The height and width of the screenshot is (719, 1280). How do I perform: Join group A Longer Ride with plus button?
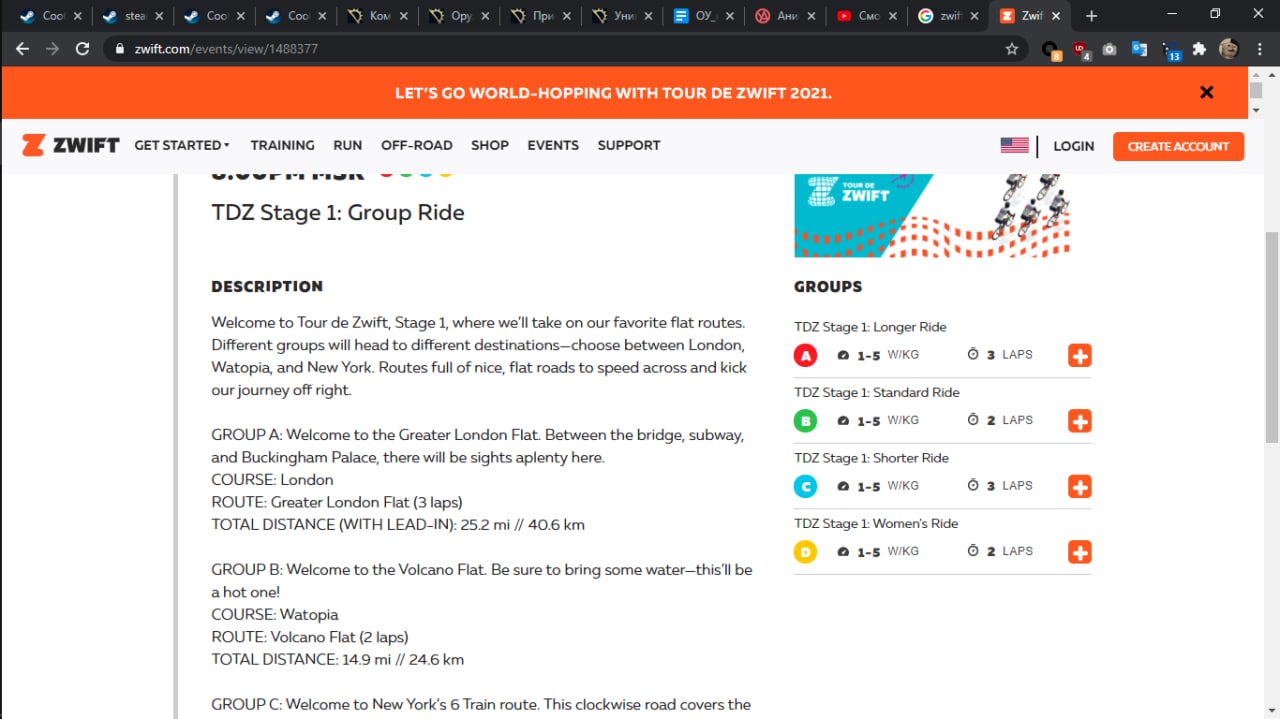(1080, 356)
